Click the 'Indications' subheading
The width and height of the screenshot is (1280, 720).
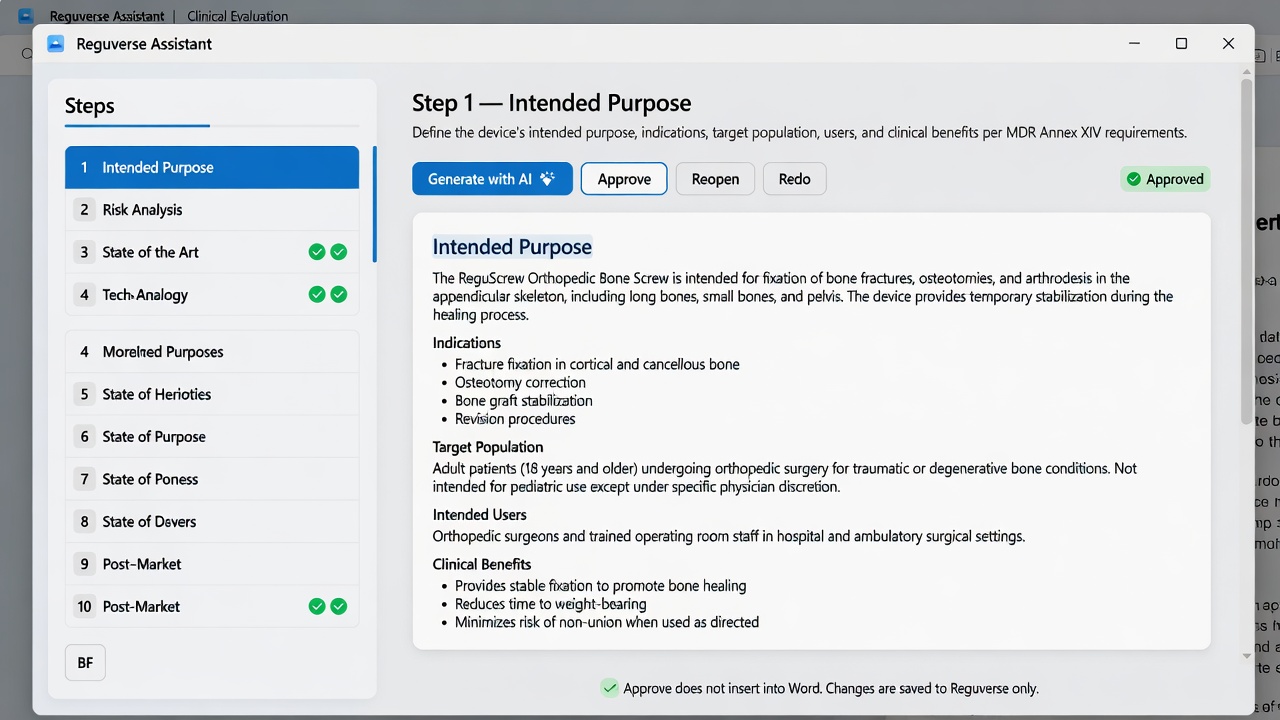pyautogui.click(x=467, y=343)
